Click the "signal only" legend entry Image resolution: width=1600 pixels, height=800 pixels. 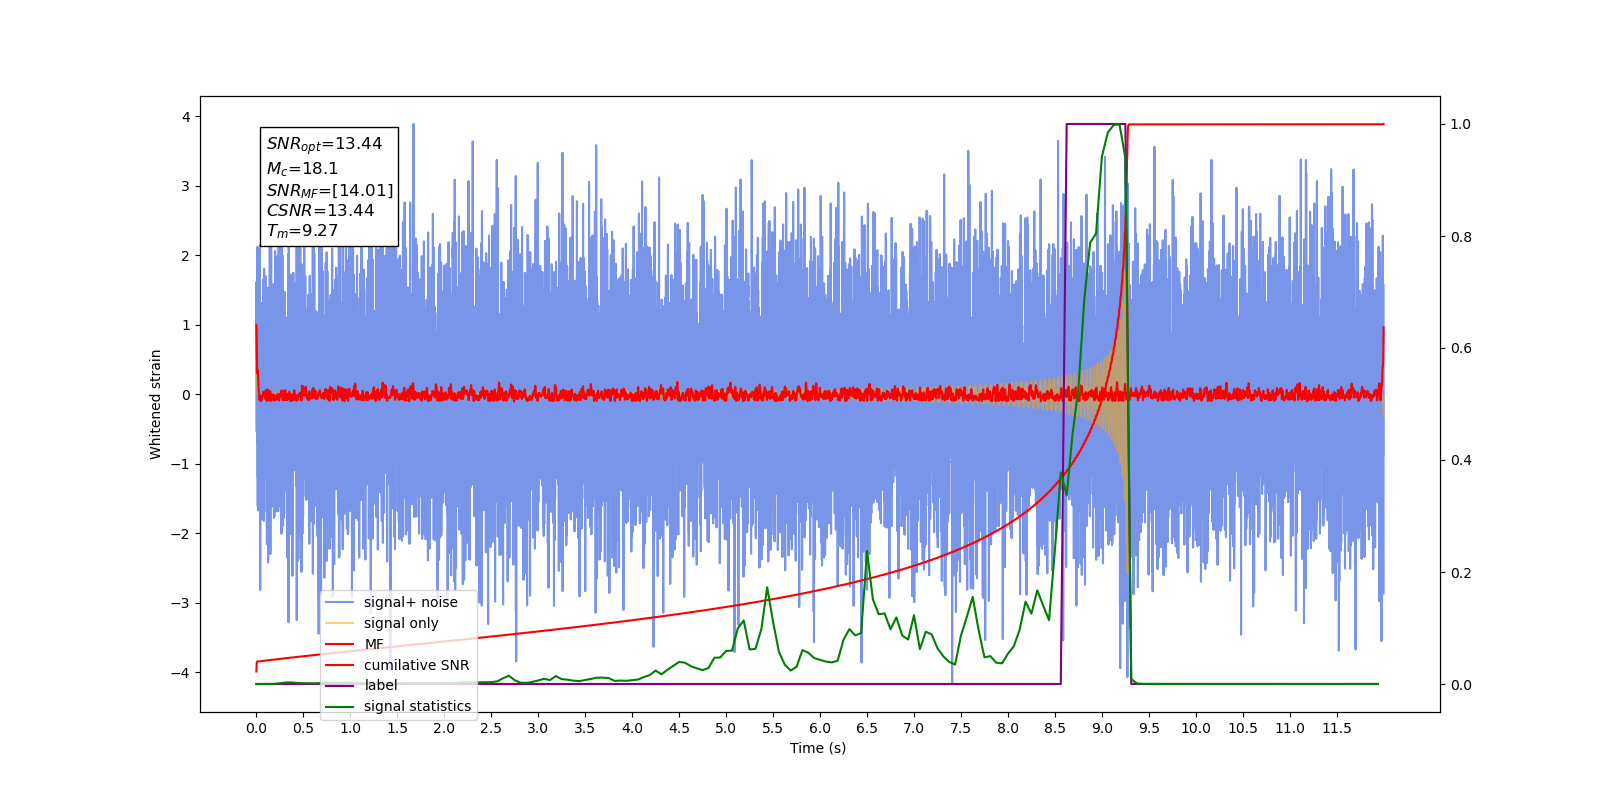pyautogui.click(x=401, y=623)
